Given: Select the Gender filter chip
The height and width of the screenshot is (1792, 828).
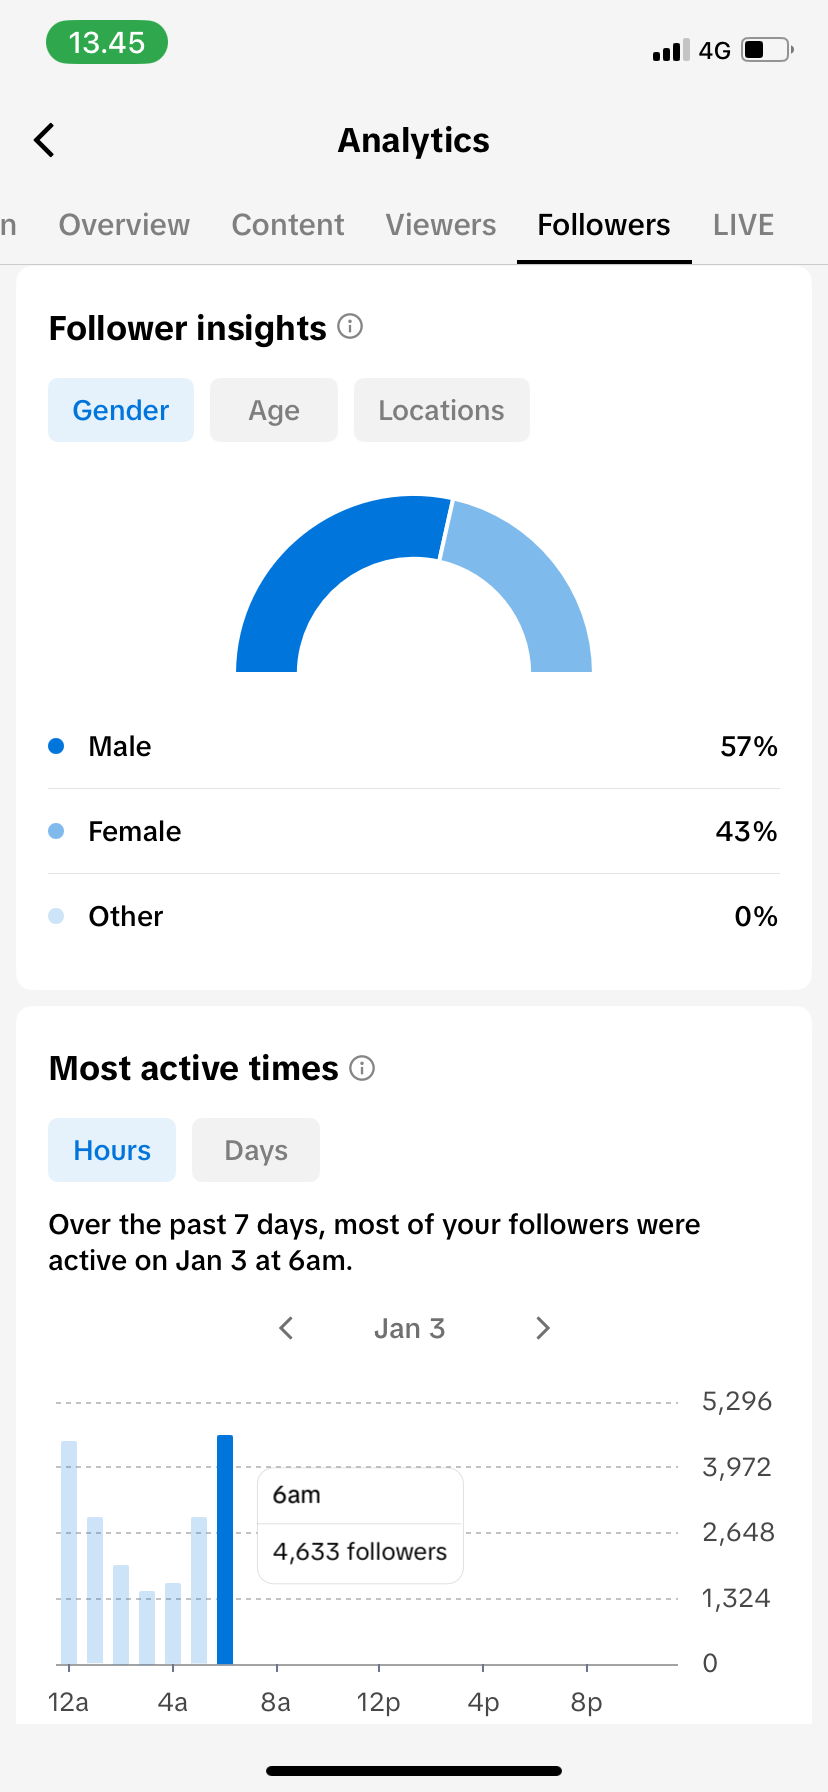Looking at the screenshot, I should pyautogui.click(x=121, y=410).
